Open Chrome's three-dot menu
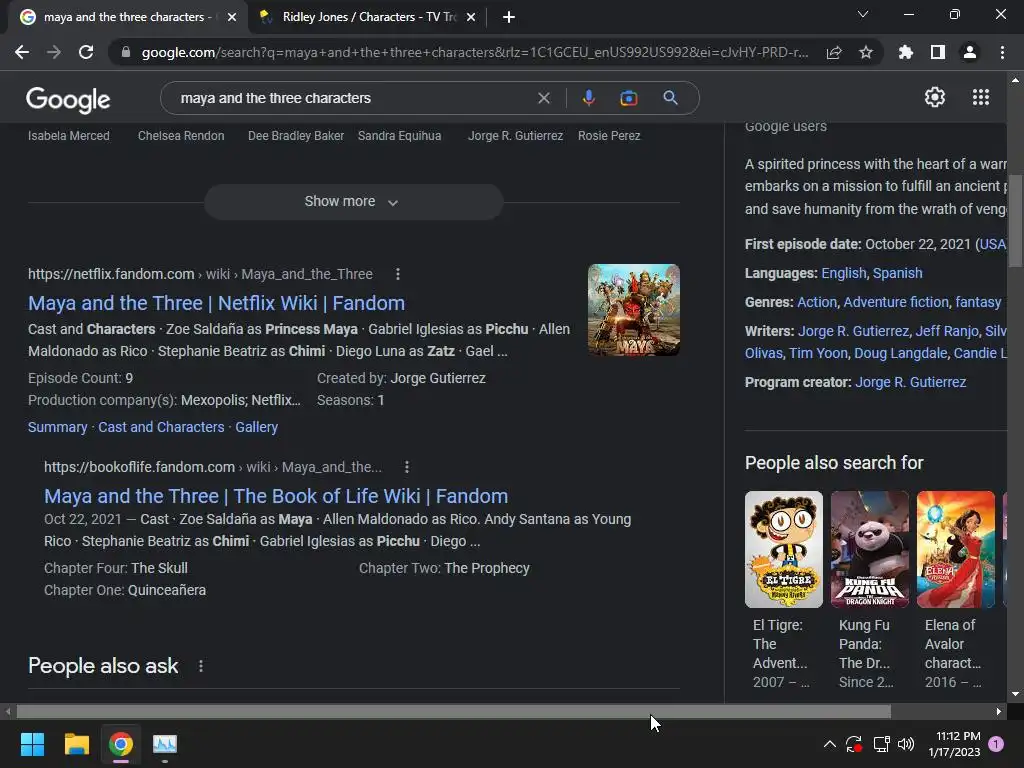This screenshot has height=768, width=1024. tap(1002, 52)
